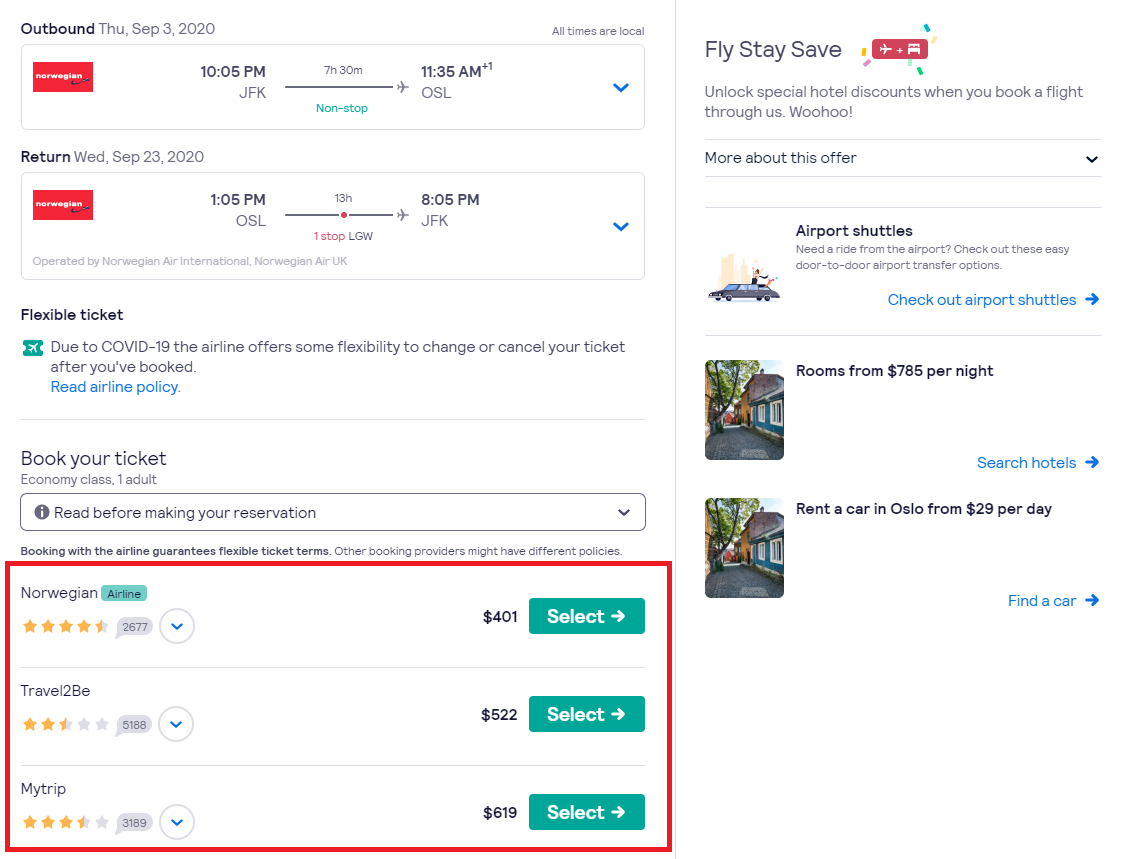Open the Read airline policy link
This screenshot has width=1127, height=859.
click(x=115, y=387)
